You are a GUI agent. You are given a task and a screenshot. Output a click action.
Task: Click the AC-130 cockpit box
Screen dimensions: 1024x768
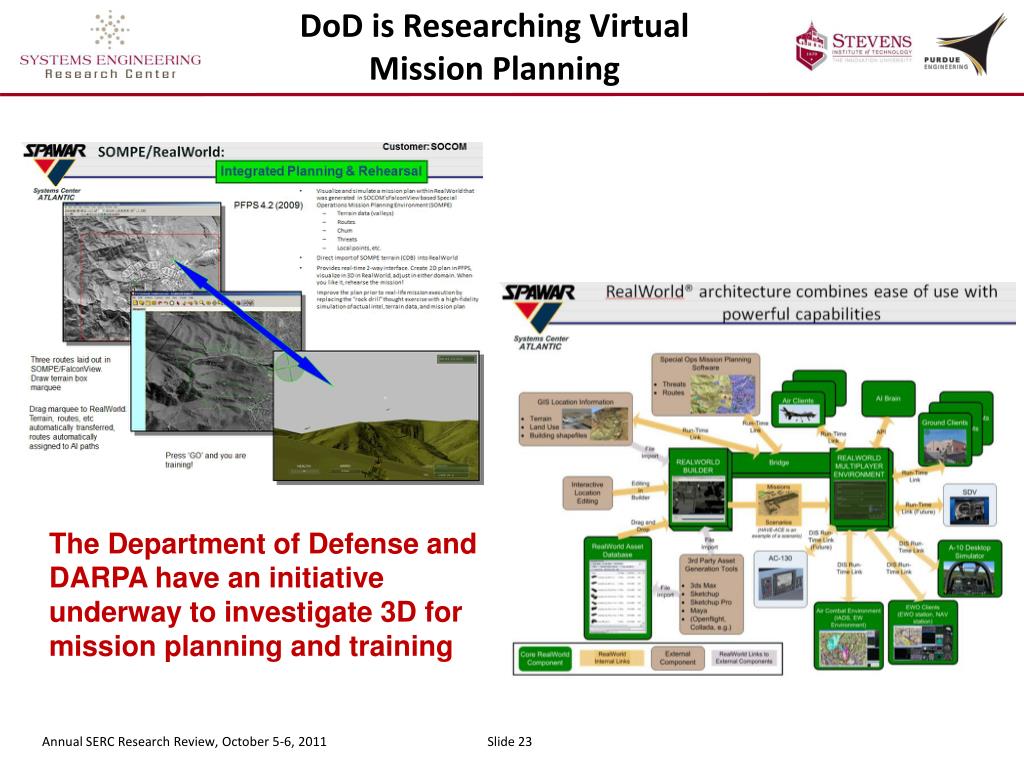(x=780, y=579)
